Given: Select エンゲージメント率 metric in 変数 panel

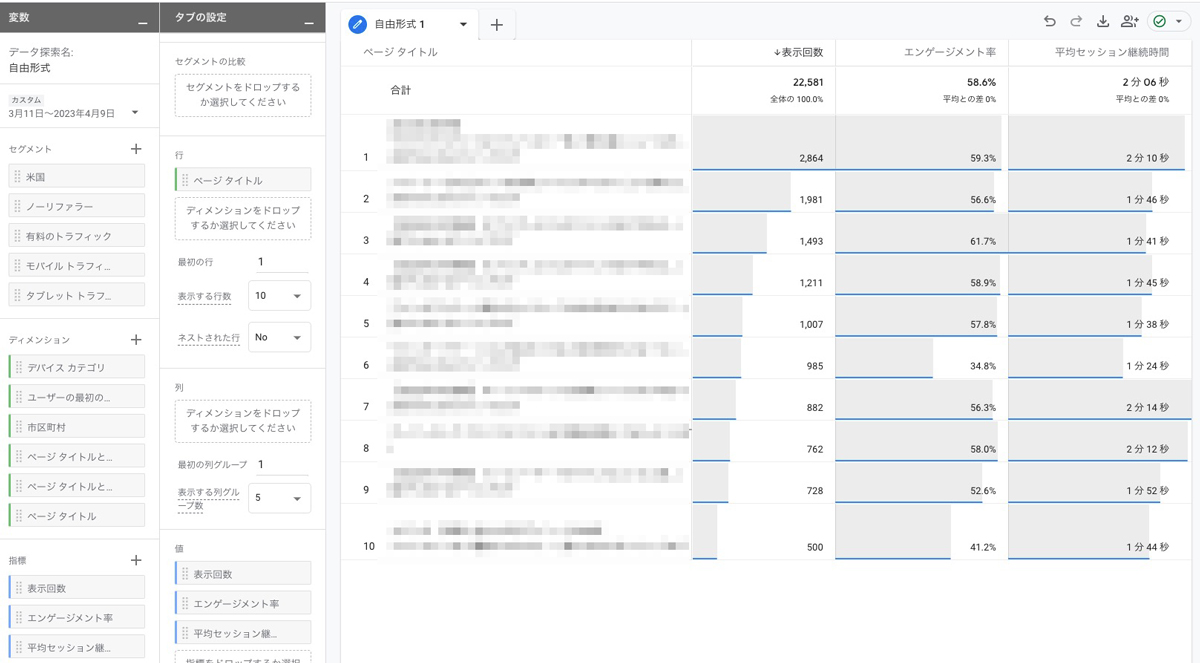Looking at the screenshot, I should (77, 617).
